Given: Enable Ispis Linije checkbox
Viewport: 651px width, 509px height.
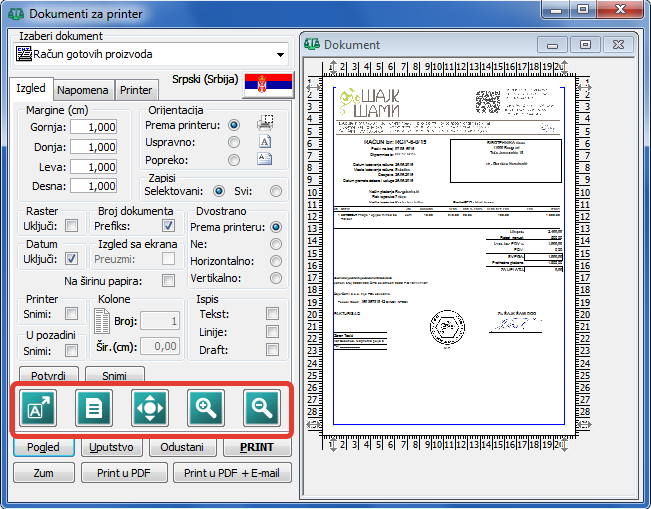Looking at the screenshot, I should click(x=272, y=332).
